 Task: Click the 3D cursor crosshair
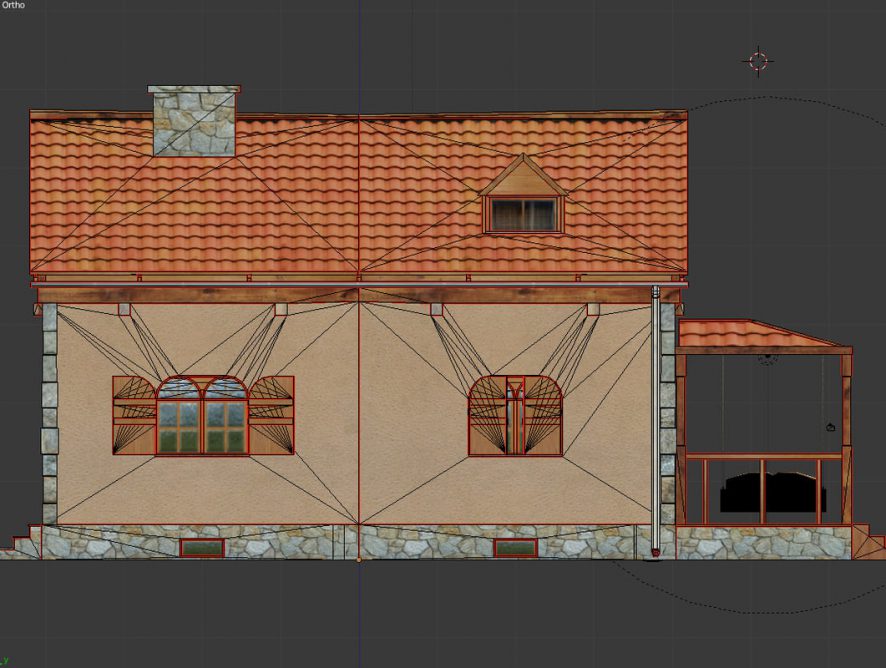(758, 61)
